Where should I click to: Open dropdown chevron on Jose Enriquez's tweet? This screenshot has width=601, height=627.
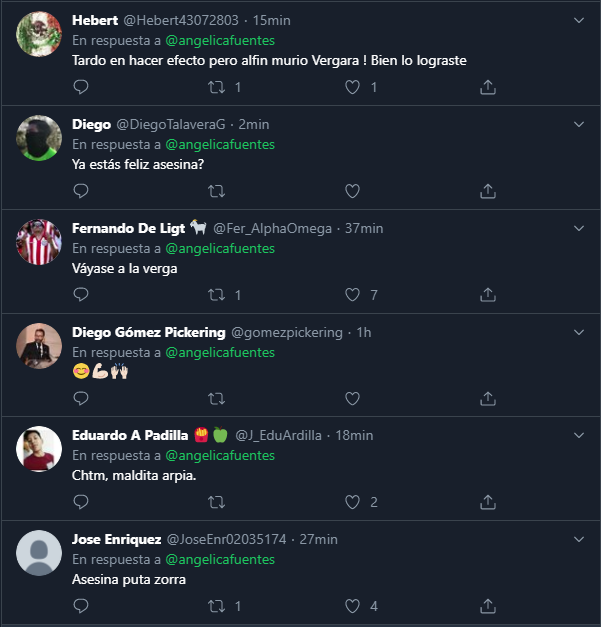[x=578, y=539]
